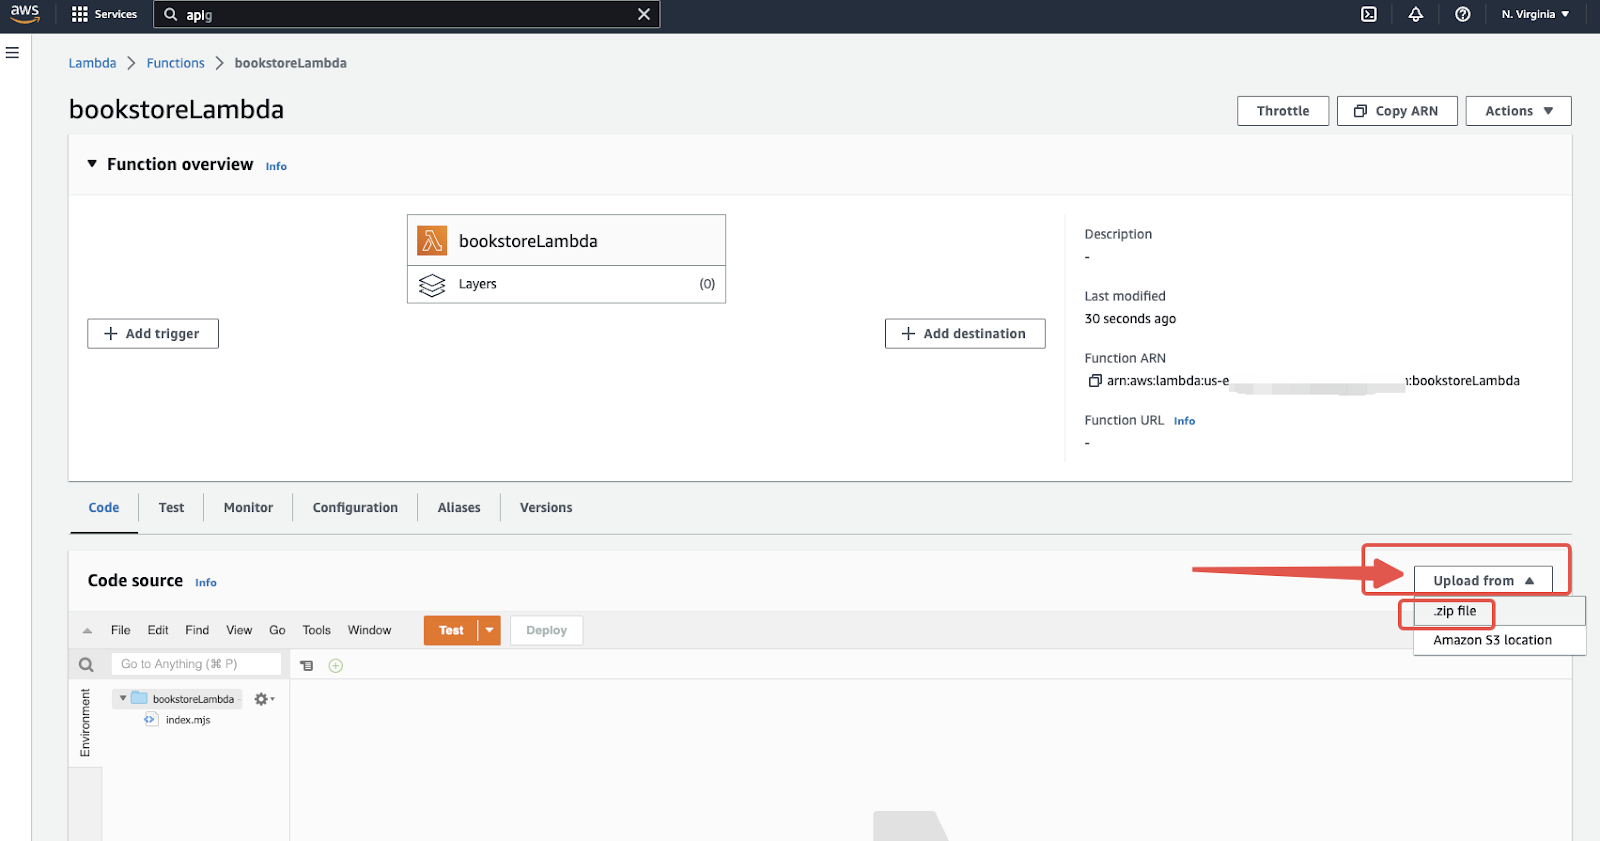Open the environment gear settings icon
Screen dimensions: 1600x841
[263, 699]
